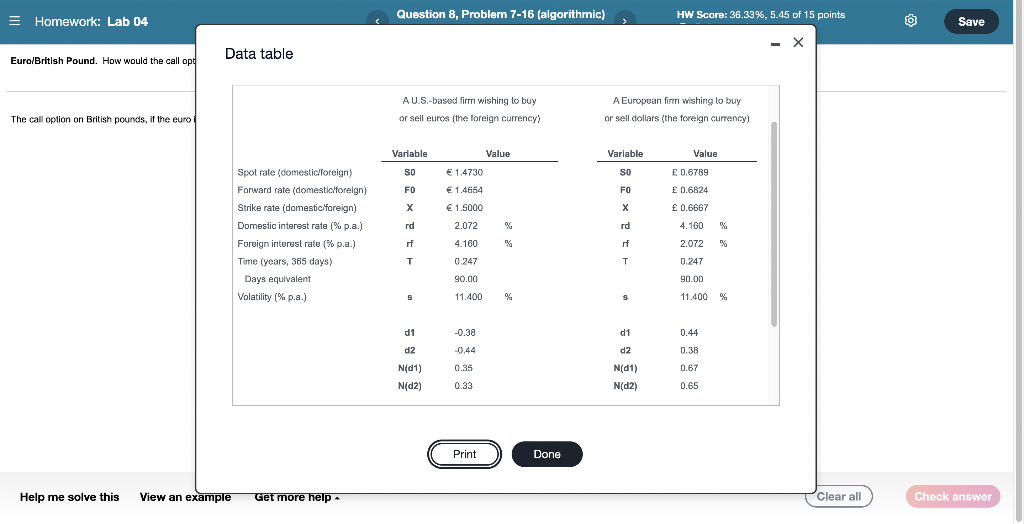Select the pound spot rate £ 0.6789
Image resolution: width=1024 pixels, height=524 pixels.
(x=690, y=172)
